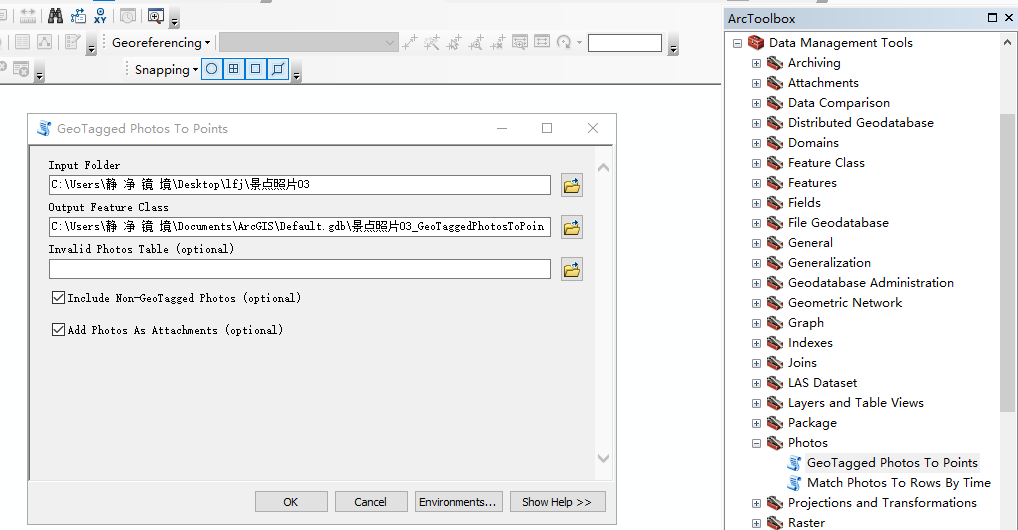Expand the Archiving toolset
Screen dimensions: 1018x530
[x=756, y=64]
